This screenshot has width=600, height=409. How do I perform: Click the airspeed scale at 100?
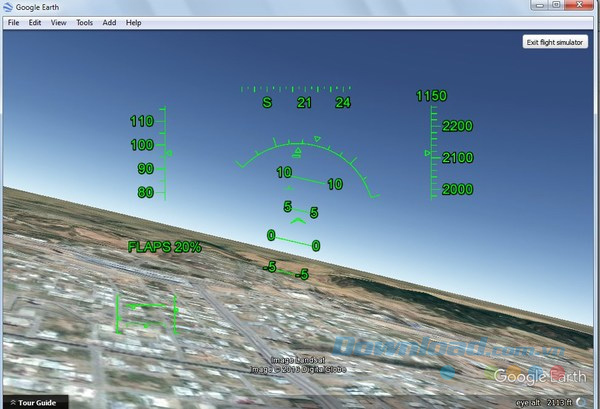(x=142, y=145)
